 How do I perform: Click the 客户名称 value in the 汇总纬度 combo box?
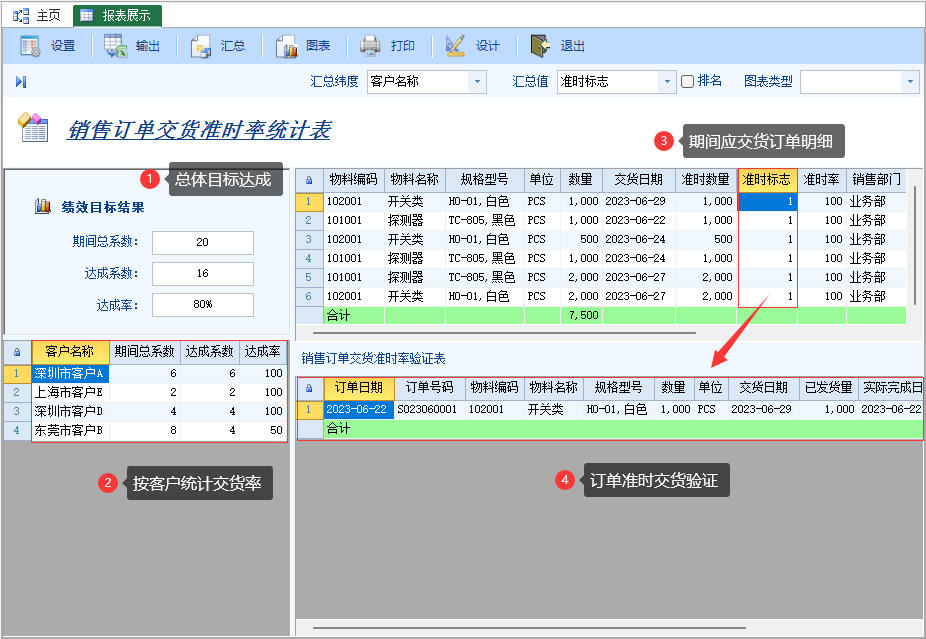[394, 81]
